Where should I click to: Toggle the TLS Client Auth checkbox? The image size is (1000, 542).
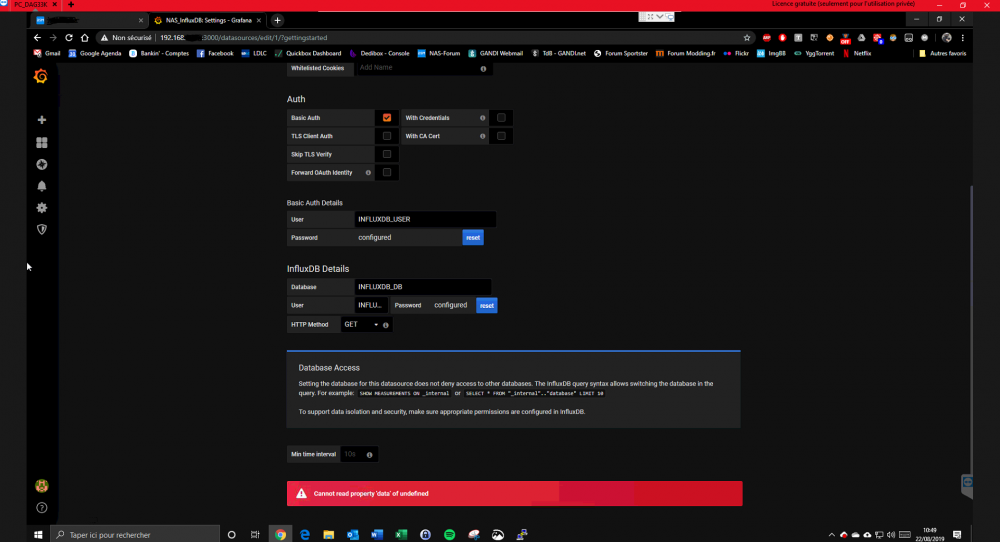pyautogui.click(x=387, y=136)
